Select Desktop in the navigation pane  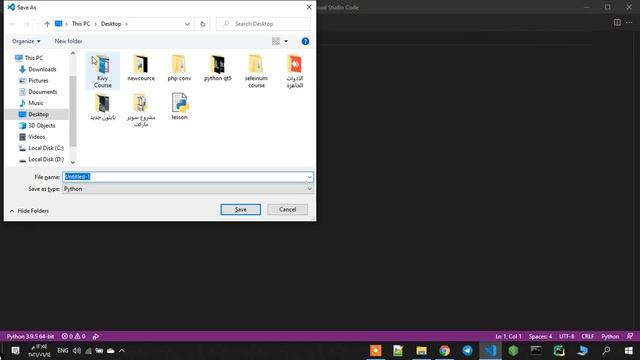[36, 114]
